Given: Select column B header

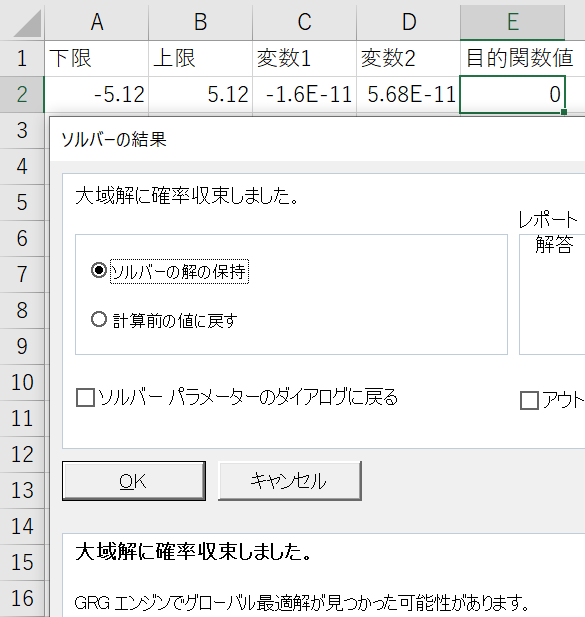Looking at the screenshot, I should [x=201, y=22].
